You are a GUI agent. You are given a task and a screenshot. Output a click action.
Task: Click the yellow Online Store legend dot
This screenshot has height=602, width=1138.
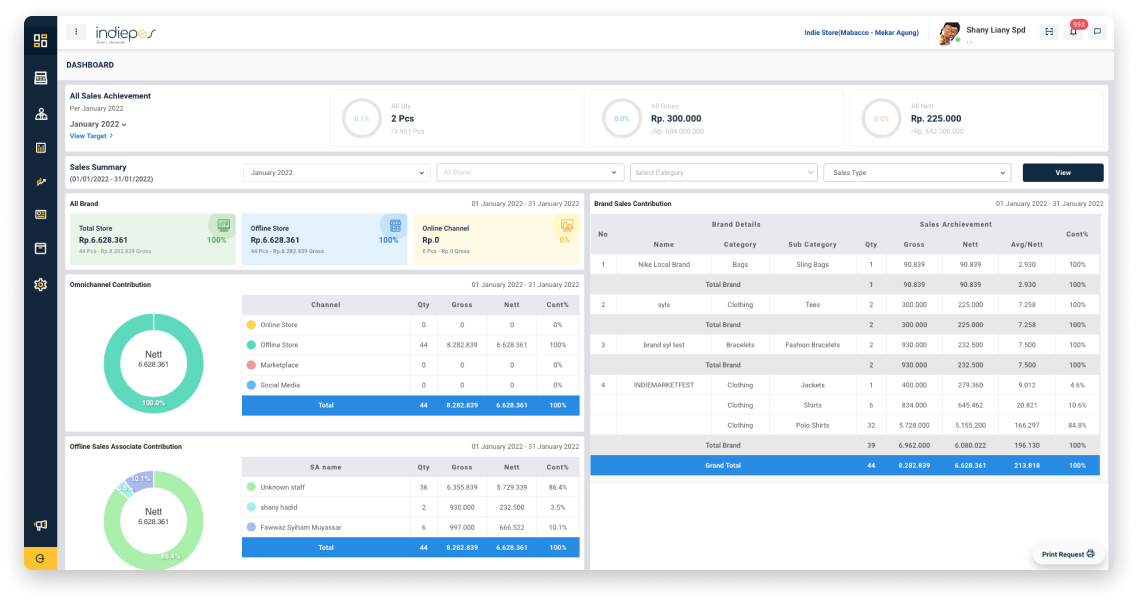point(251,325)
